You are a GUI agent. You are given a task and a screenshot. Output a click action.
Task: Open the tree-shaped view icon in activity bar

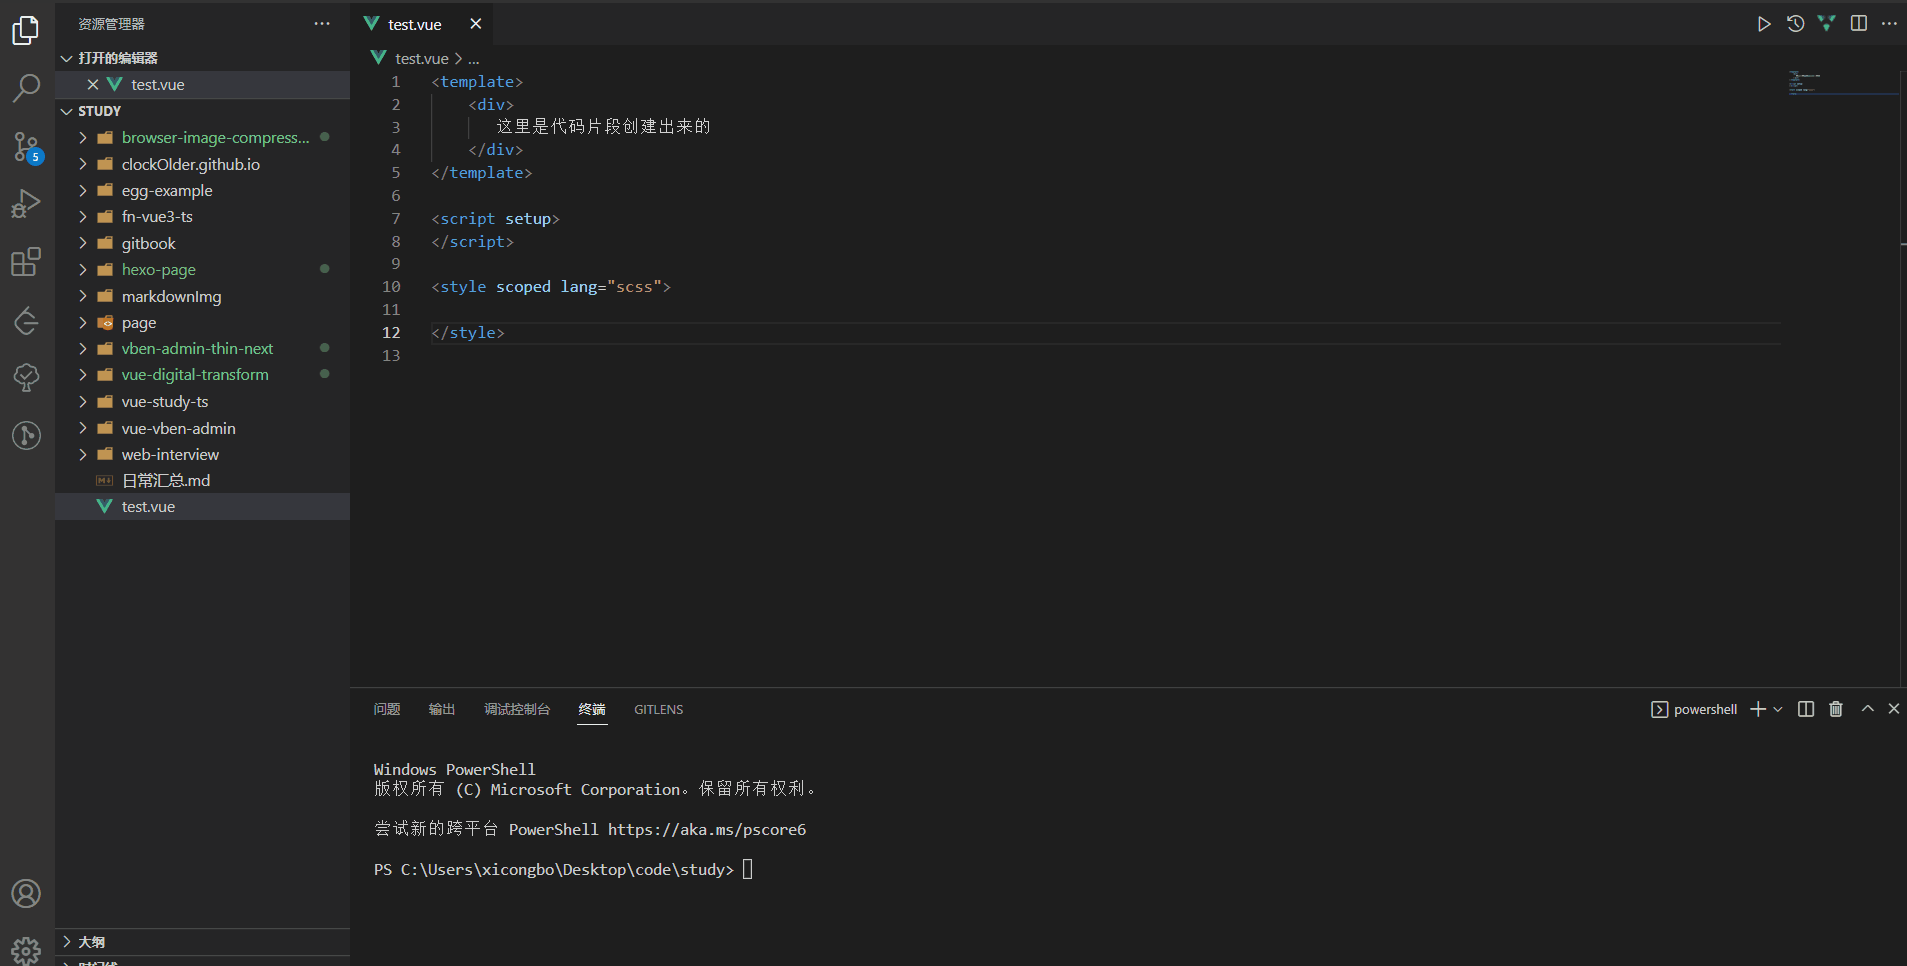(26, 377)
